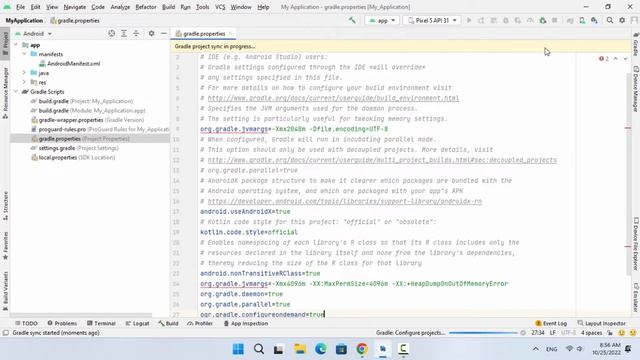The height and width of the screenshot is (360, 640).
Task: Open the VCS menu
Action: pos(220,7)
